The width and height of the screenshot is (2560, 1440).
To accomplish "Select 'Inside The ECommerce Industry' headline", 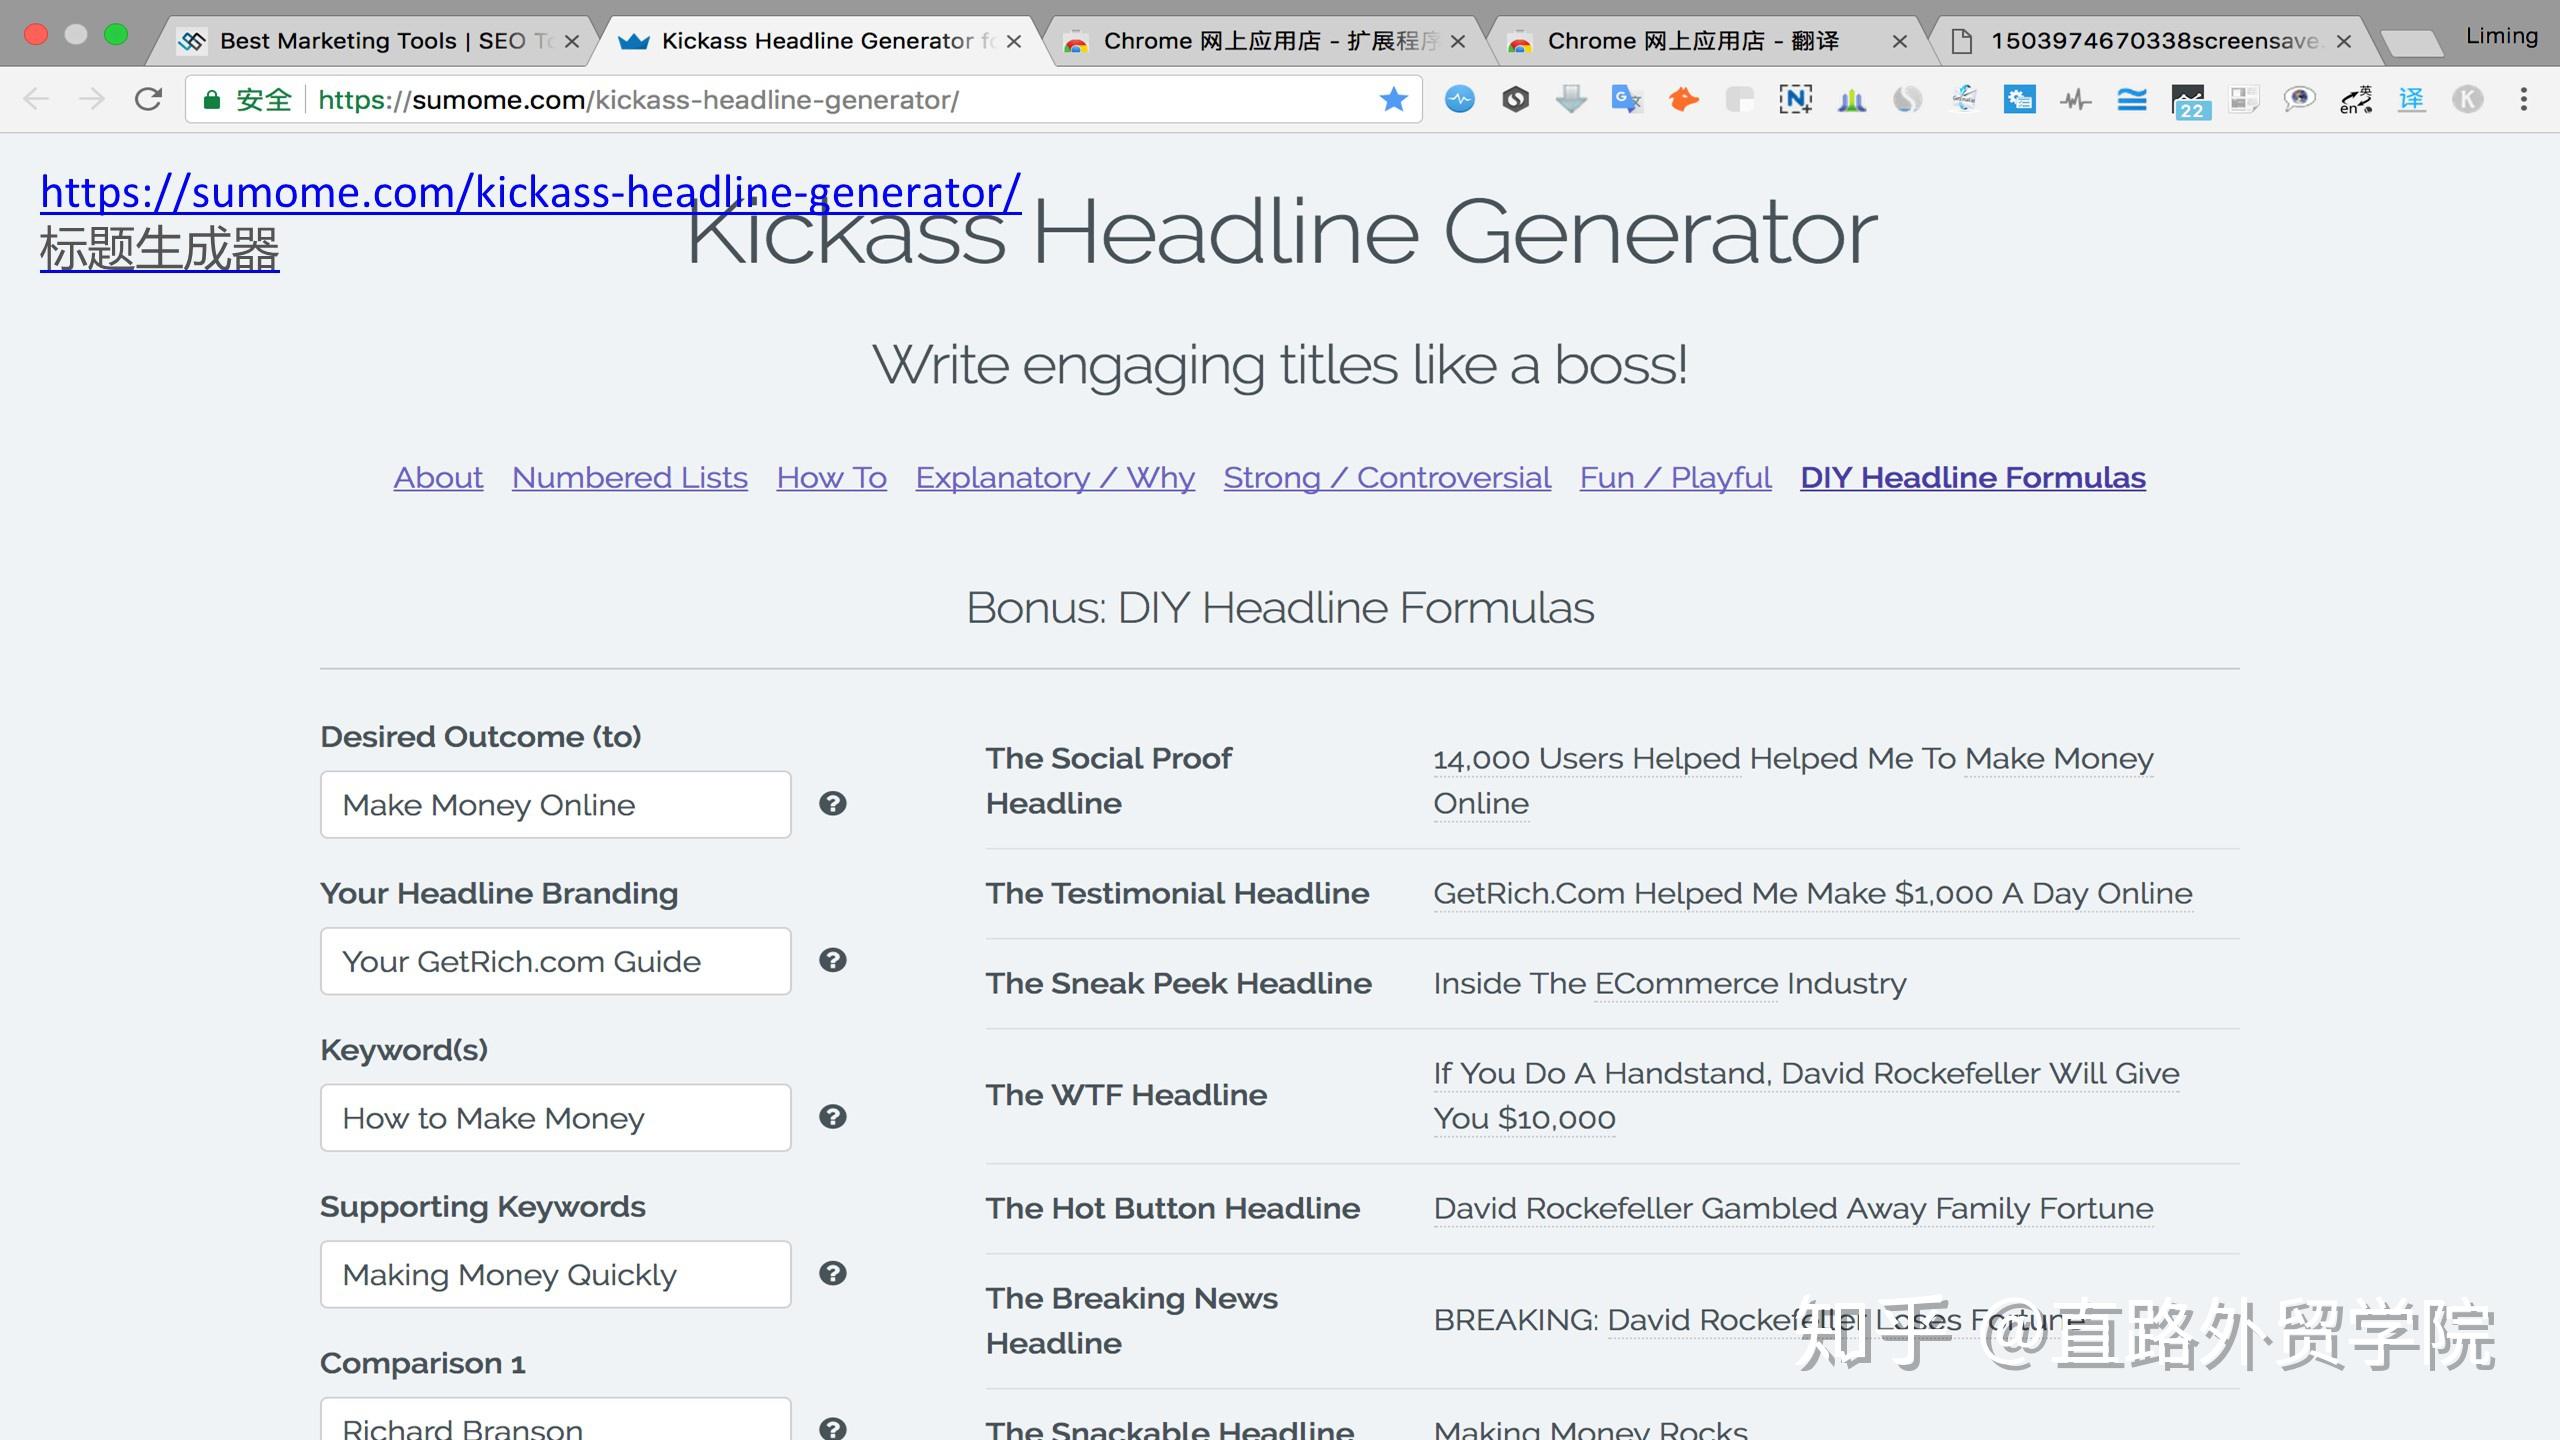I will [1670, 983].
